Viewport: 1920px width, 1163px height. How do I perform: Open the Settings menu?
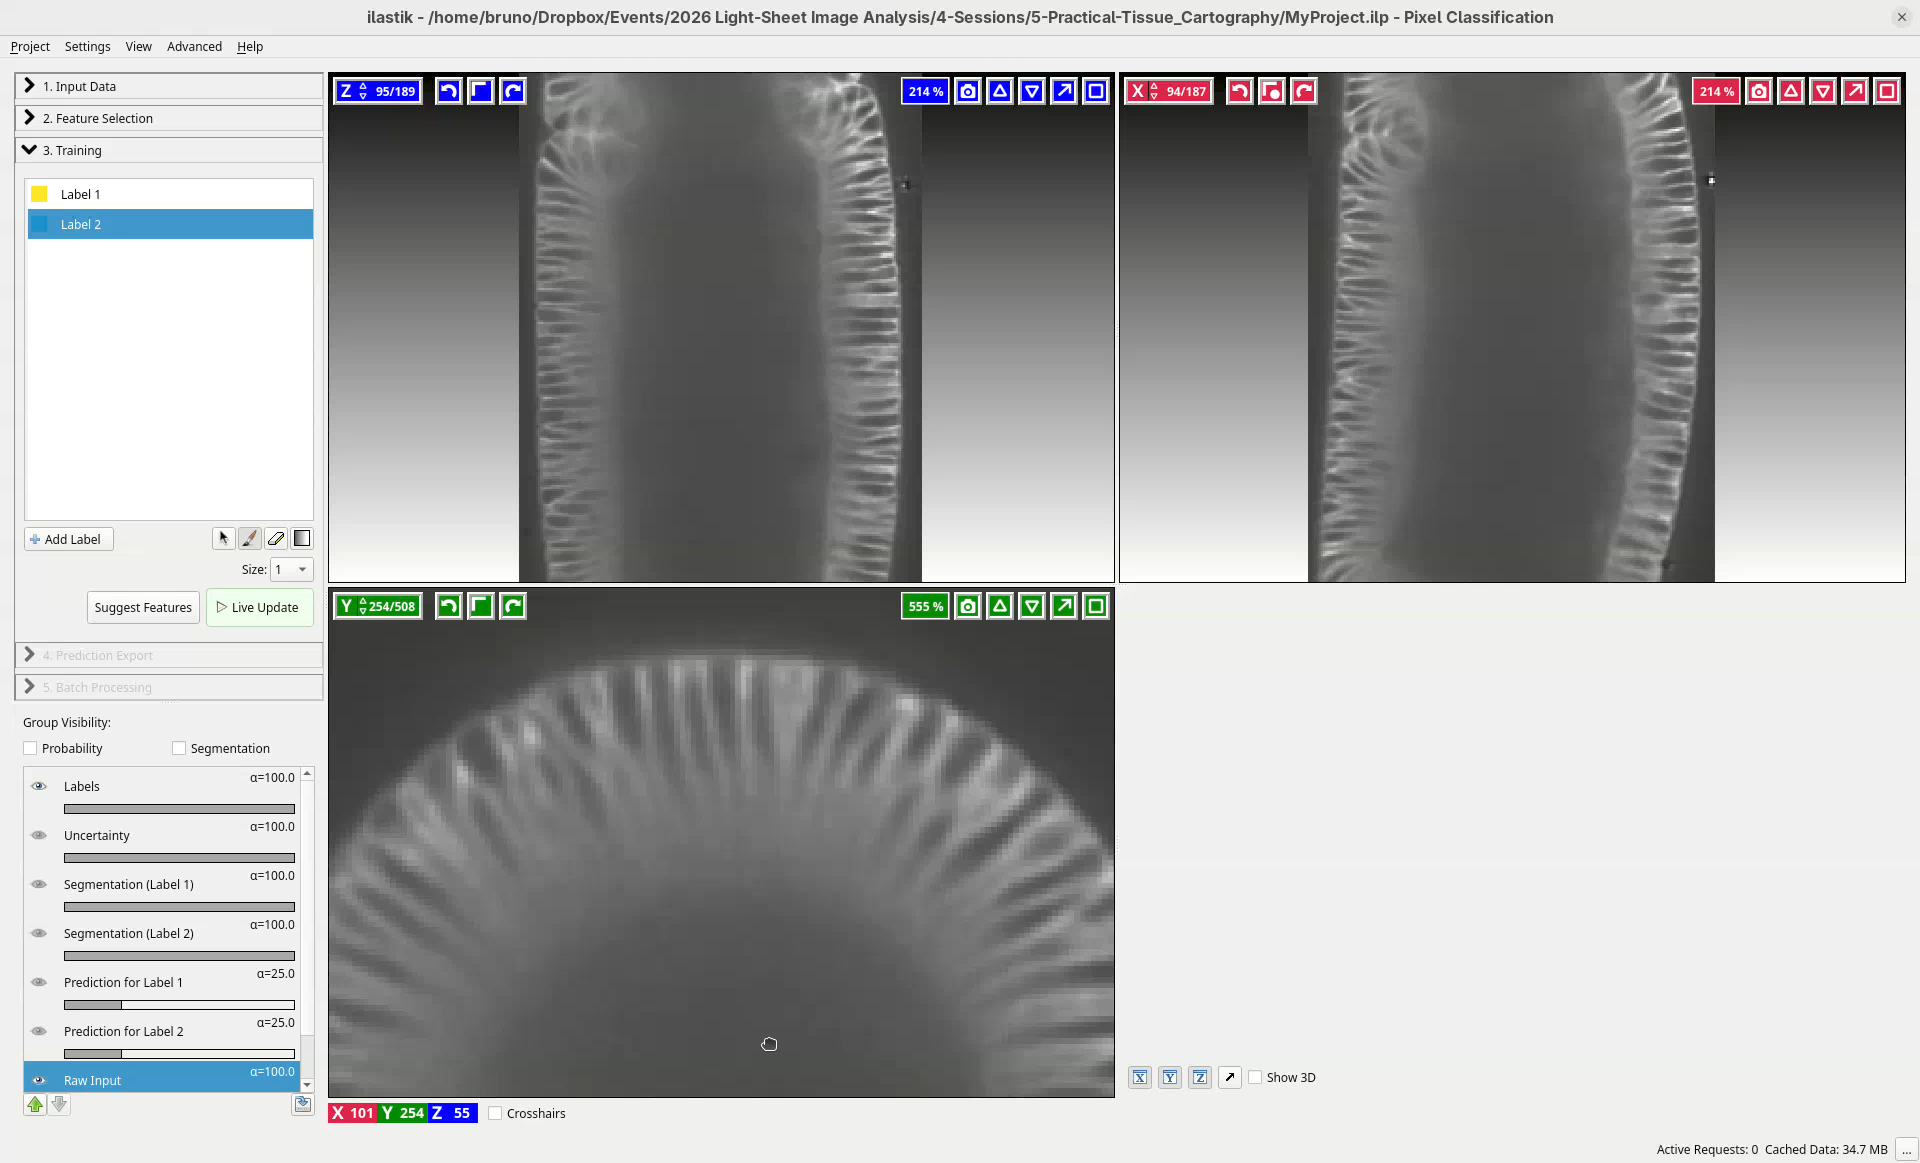(x=87, y=46)
